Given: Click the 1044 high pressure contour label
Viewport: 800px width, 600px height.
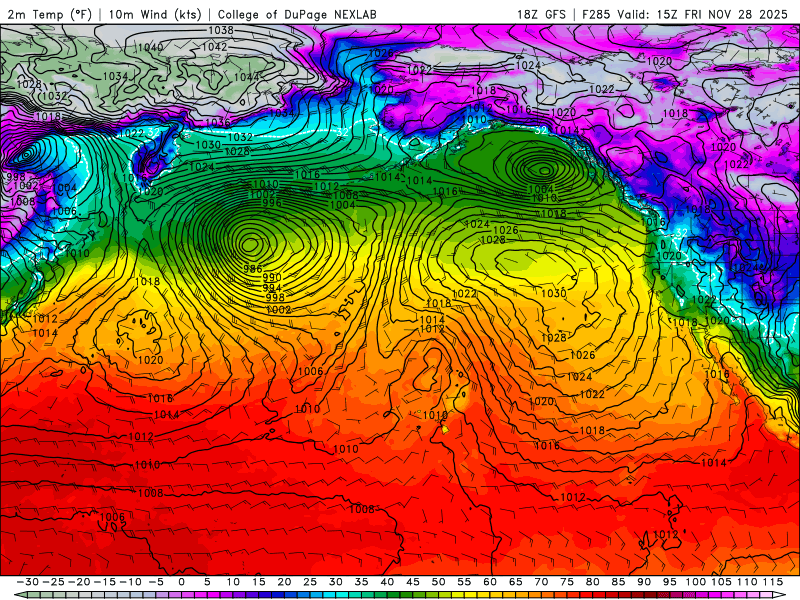Looking at the screenshot, I should [x=245, y=77].
